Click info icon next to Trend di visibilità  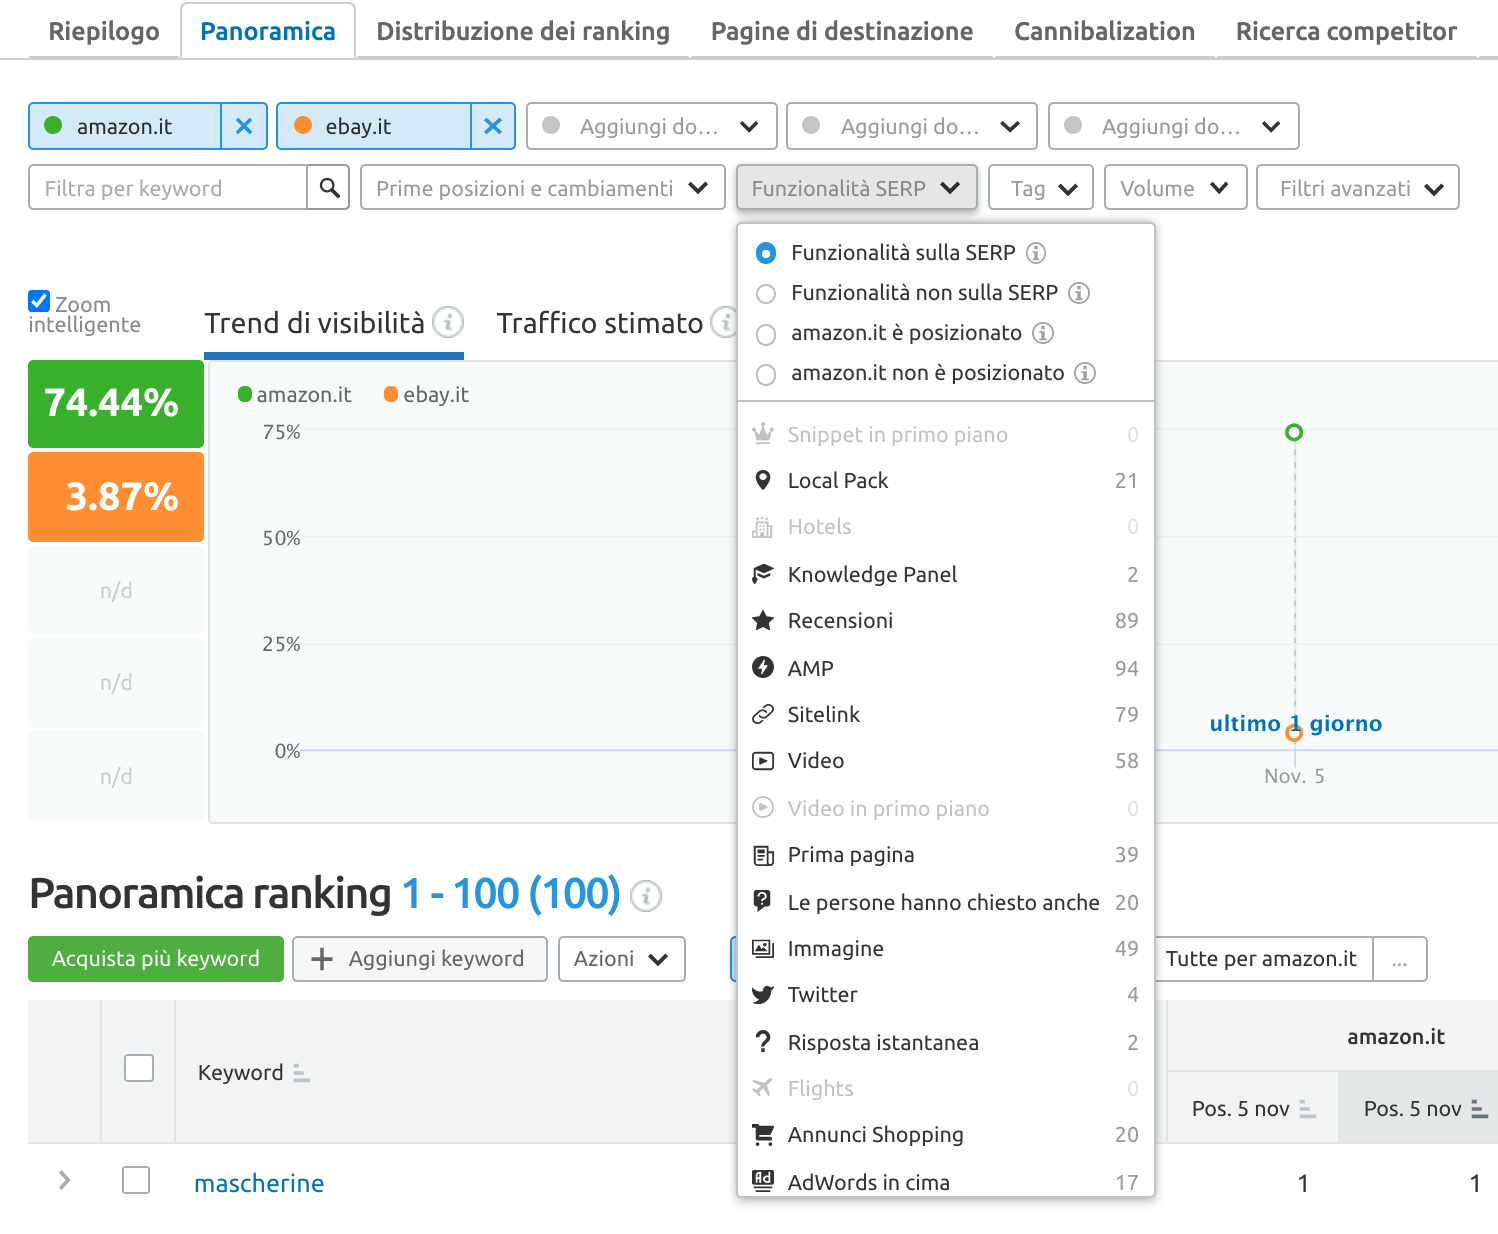[448, 322]
